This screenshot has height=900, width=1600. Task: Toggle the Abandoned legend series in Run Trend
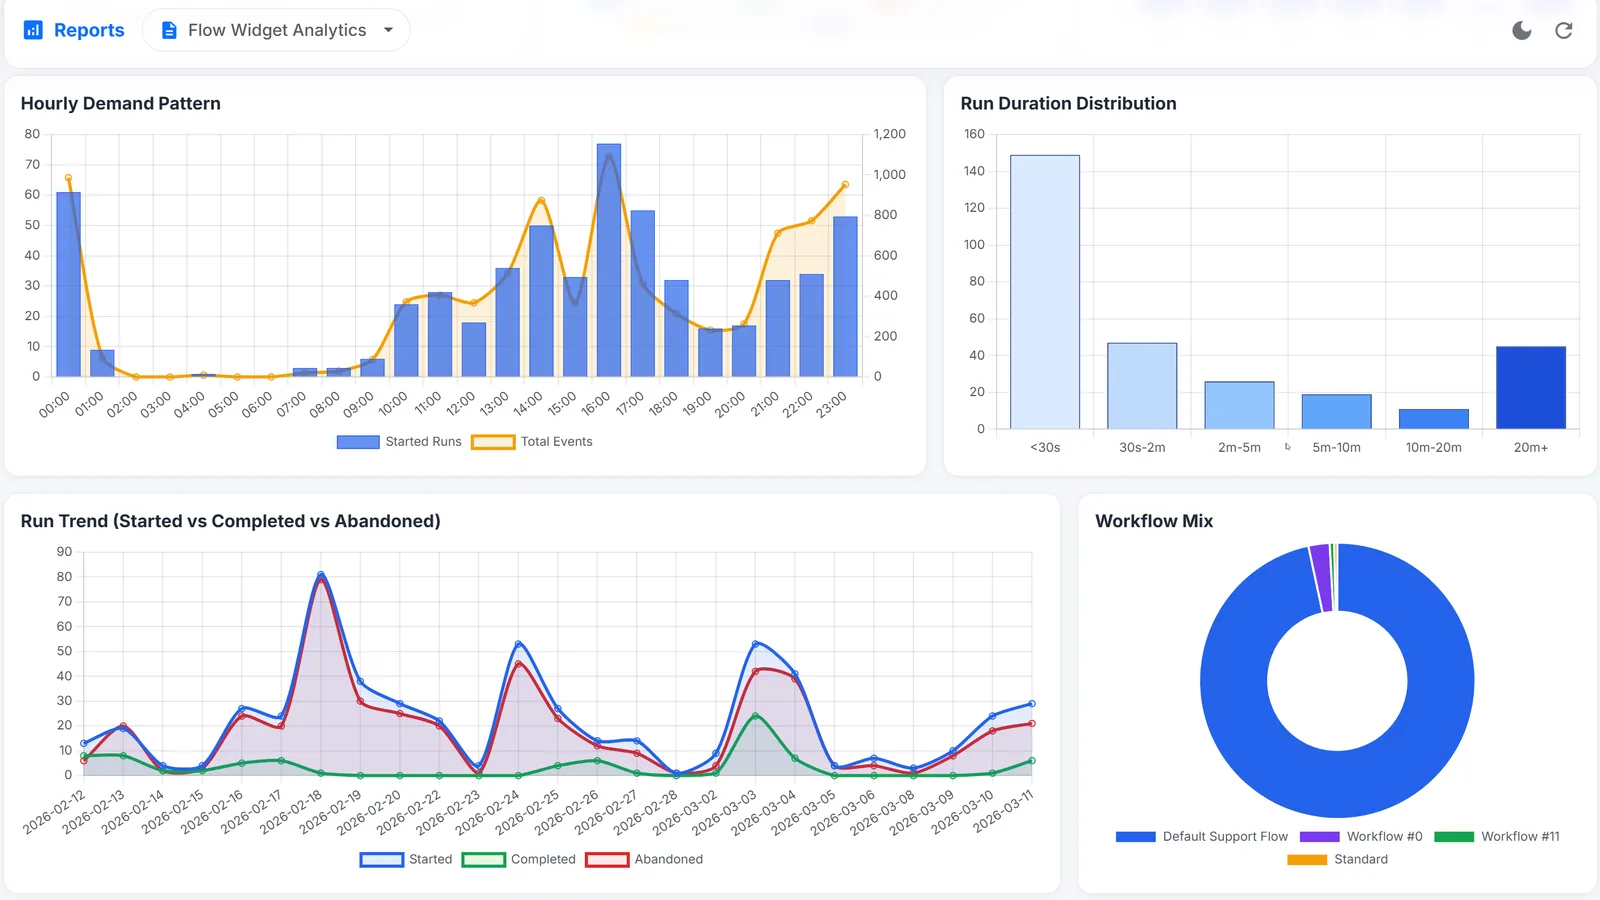click(x=645, y=859)
